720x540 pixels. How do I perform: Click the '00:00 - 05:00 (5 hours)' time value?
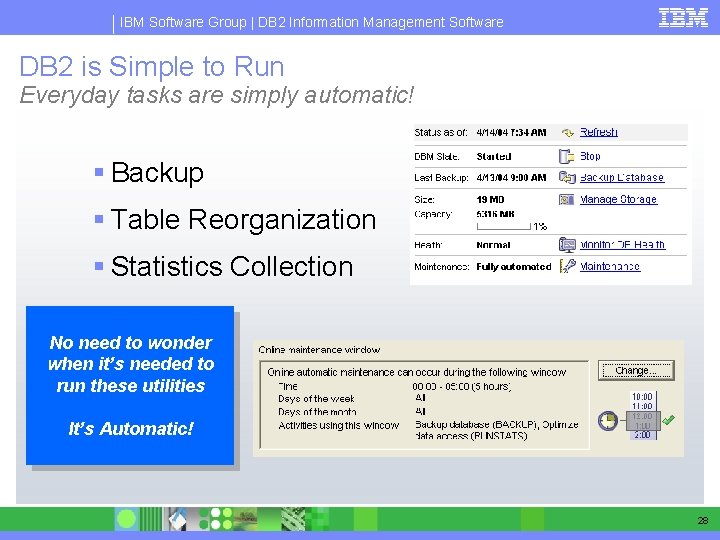tap(462, 386)
